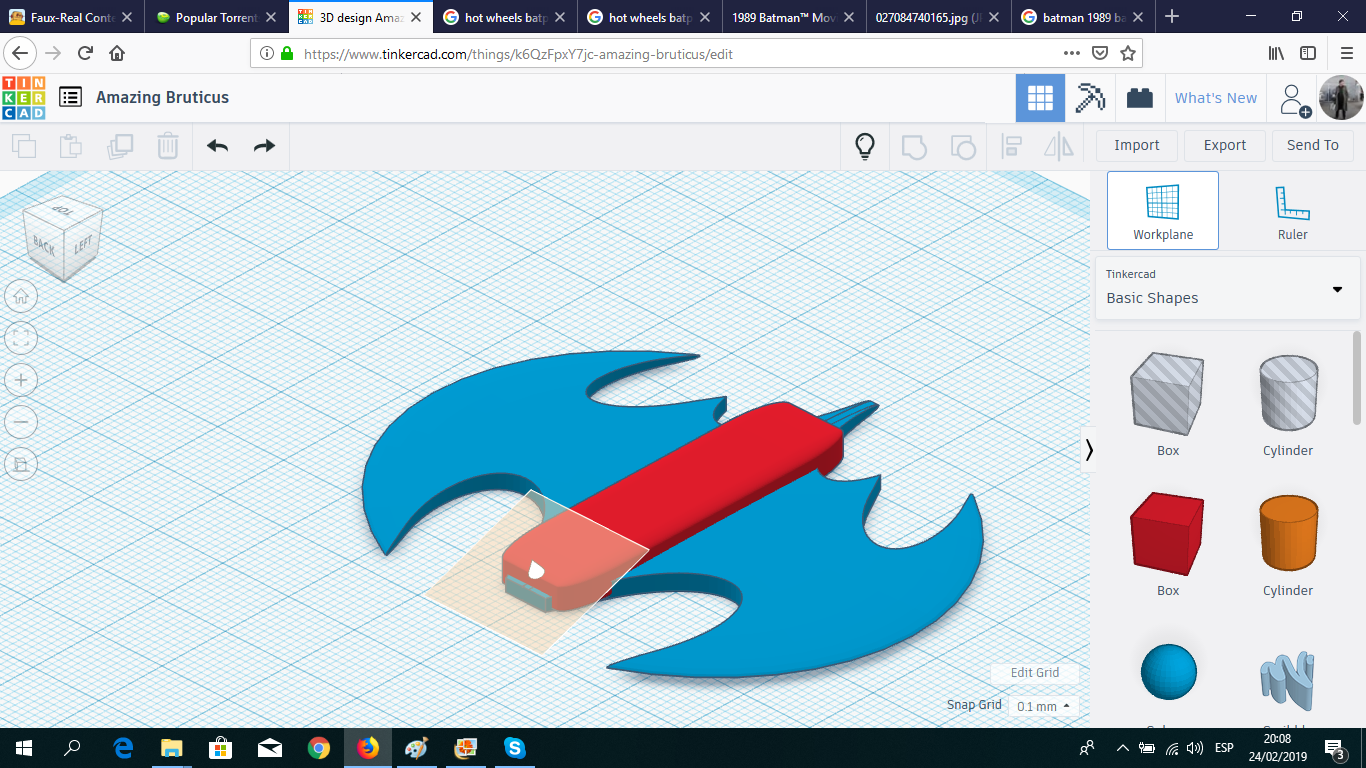Image resolution: width=1366 pixels, height=768 pixels.
Task: Bookmark this page with the star
Action: click(1128, 54)
